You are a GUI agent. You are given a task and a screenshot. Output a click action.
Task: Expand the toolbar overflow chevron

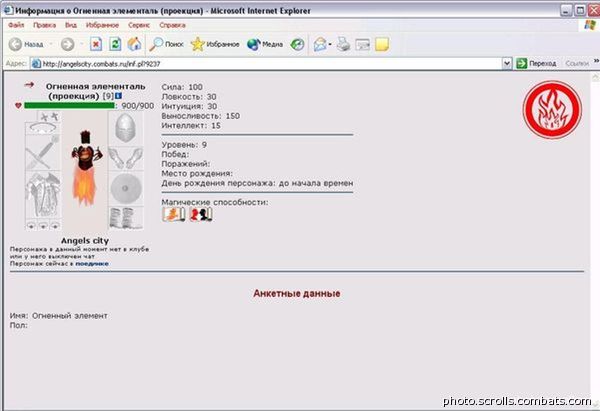596,61
